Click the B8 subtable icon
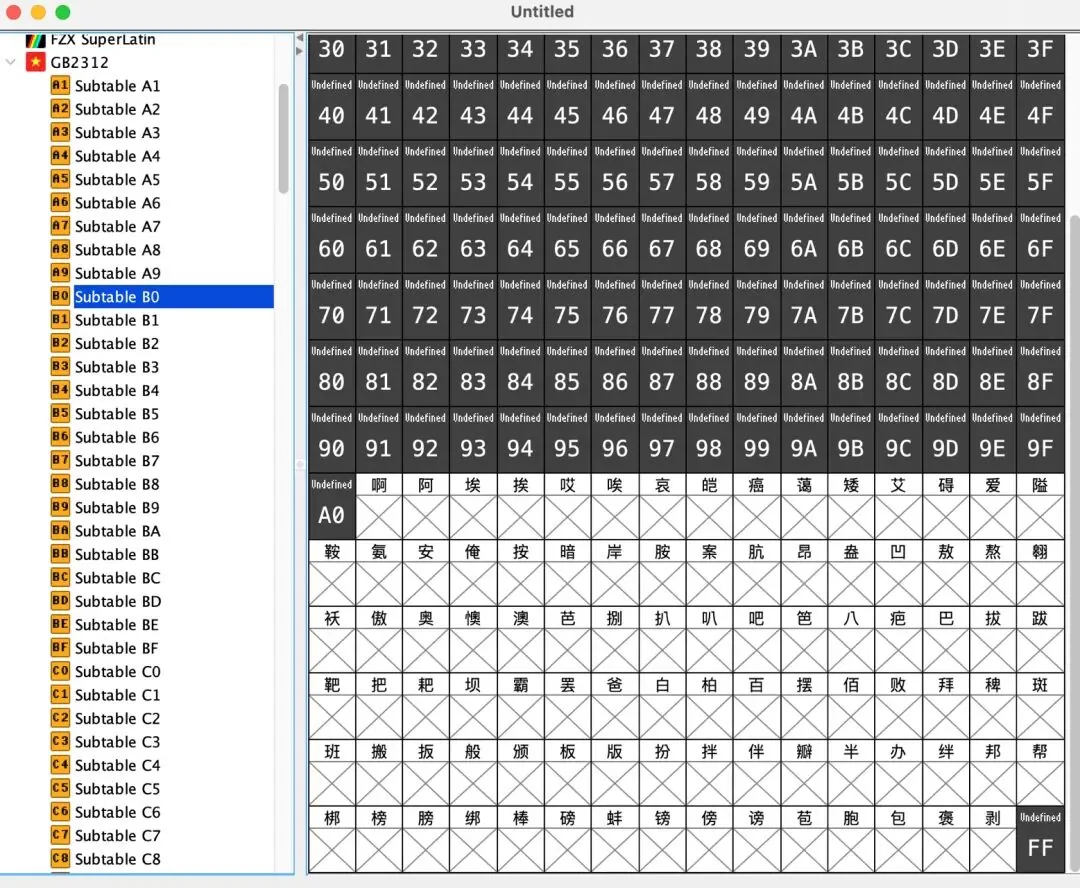Screen dimensions: 1080x888 (60, 484)
